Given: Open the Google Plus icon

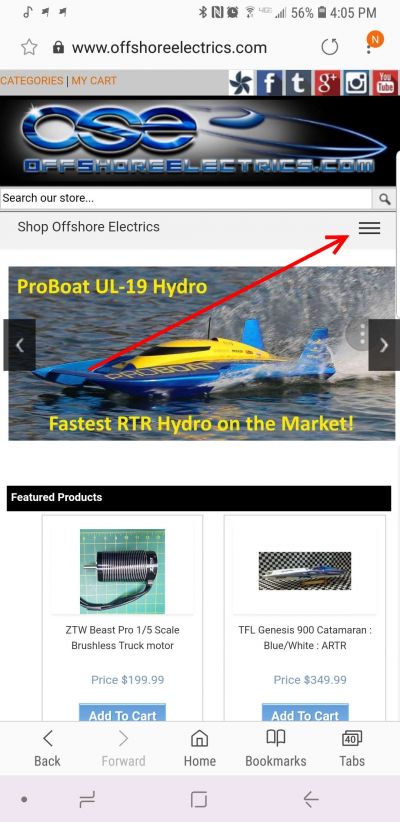Looking at the screenshot, I should (x=327, y=83).
